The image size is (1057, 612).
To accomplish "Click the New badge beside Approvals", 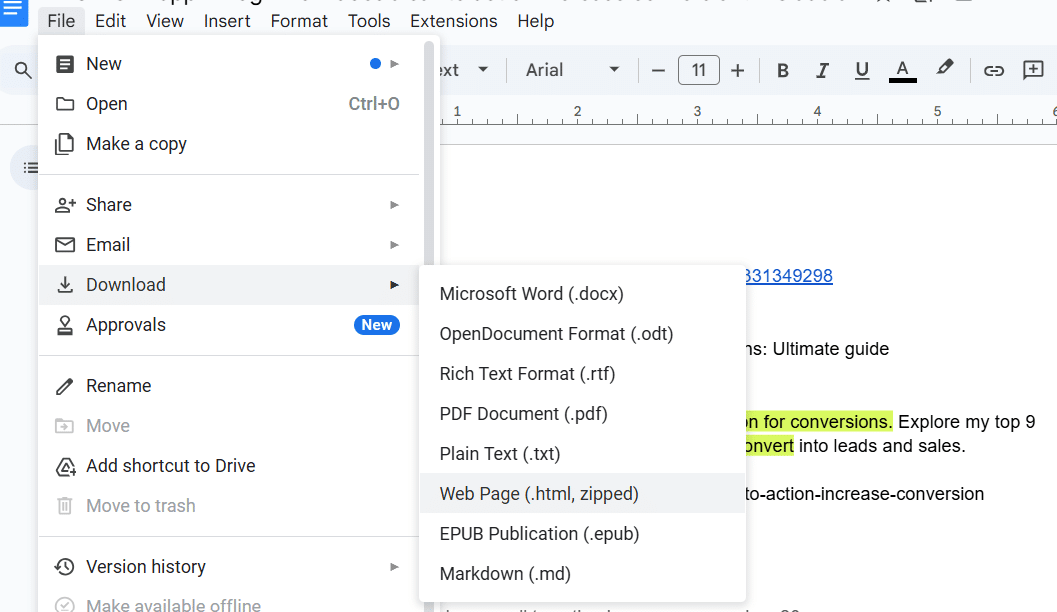I will click(x=377, y=325).
